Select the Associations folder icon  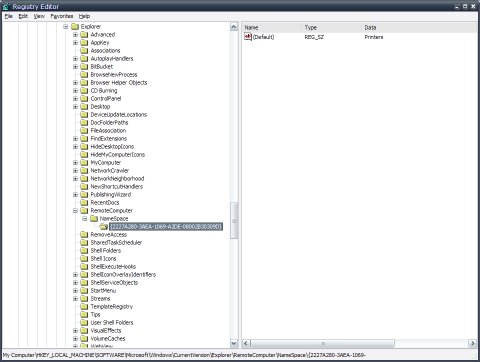pyautogui.click(x=84, y=51)
